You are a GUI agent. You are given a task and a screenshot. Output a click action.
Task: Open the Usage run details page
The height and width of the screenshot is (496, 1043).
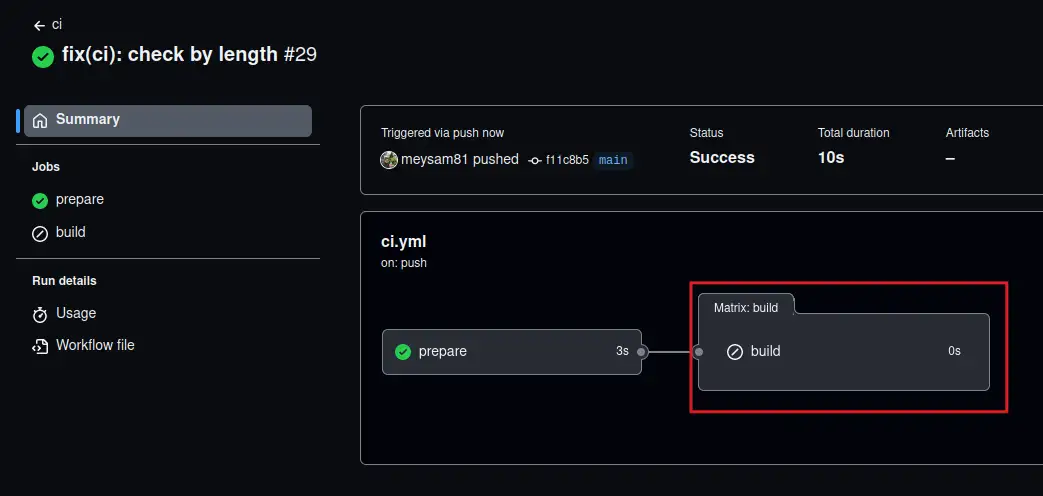pyautogui.click(x=76, y=314)
